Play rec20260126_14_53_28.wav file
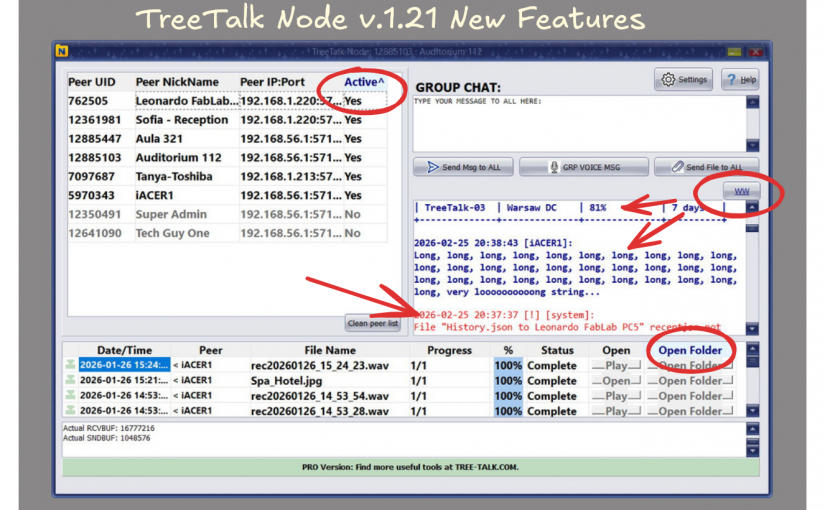Screen dimensions: 825x510 pos(616,411)
